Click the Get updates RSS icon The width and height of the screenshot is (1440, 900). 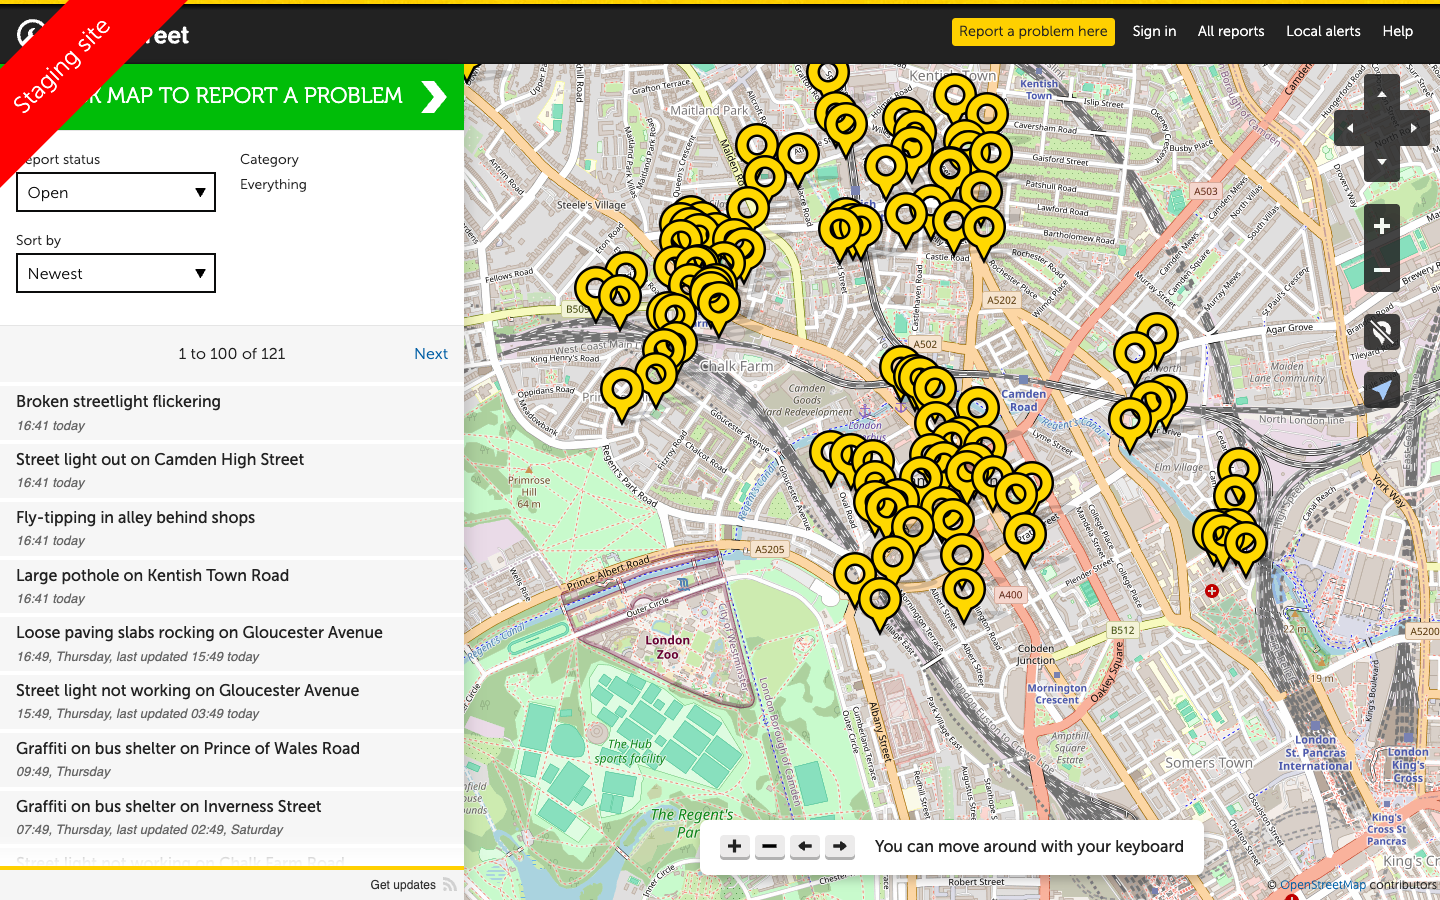point(449,884)
